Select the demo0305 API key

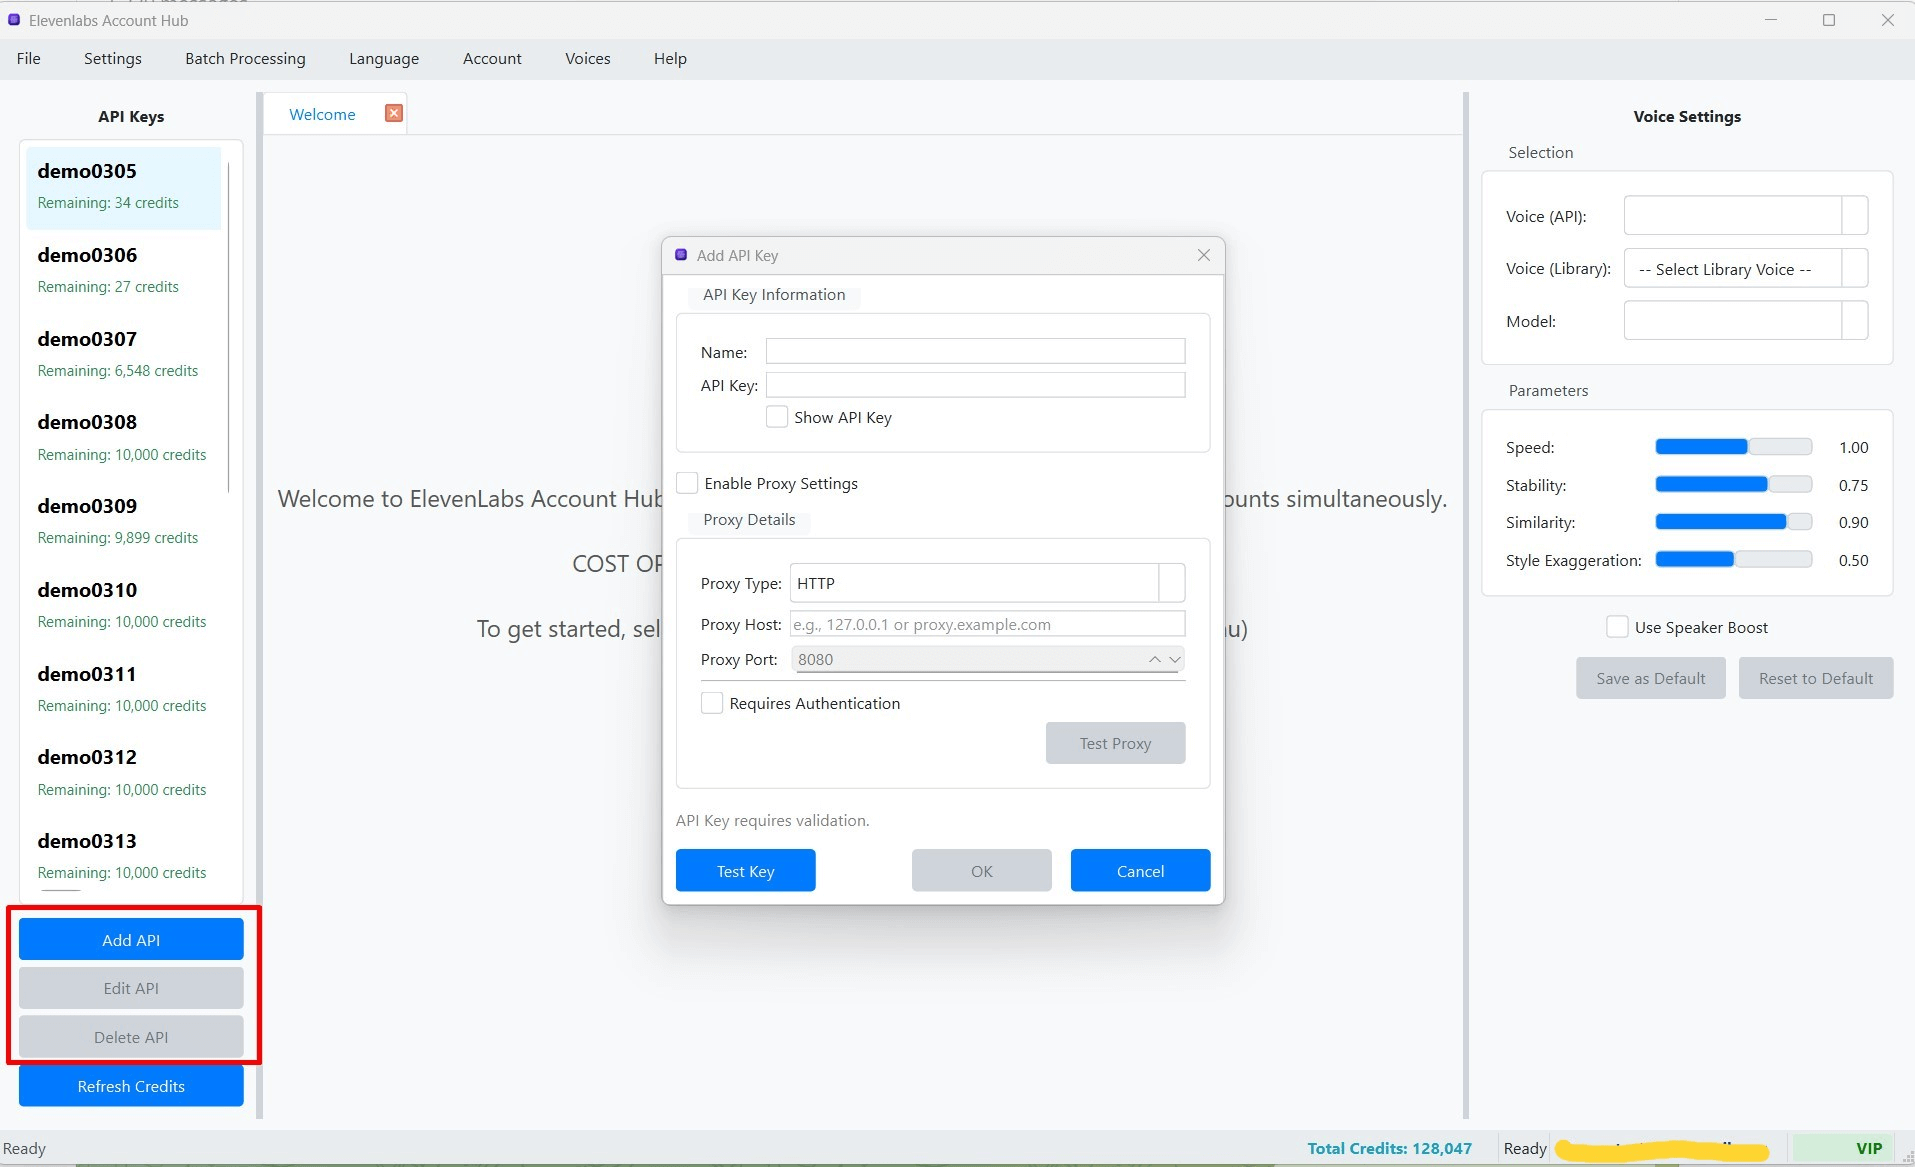(123, 187)
